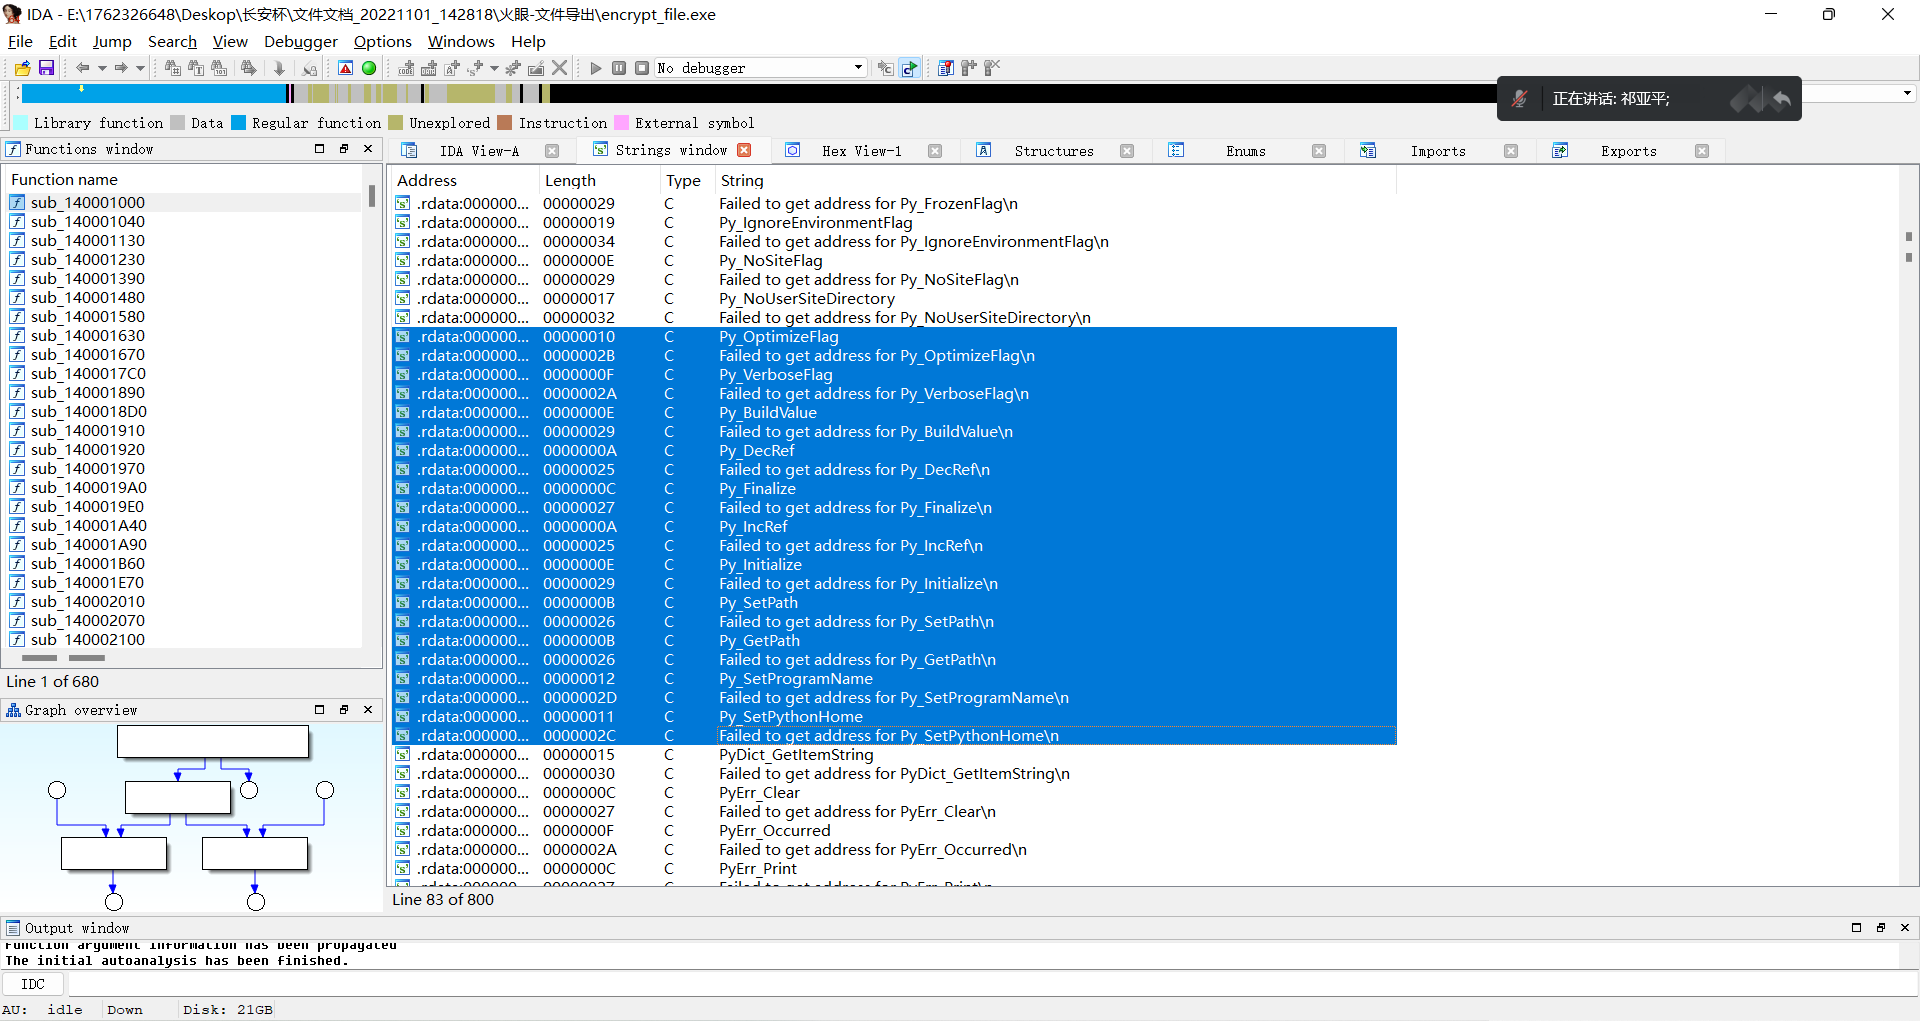The width and height of the screenshot is (1920, 1021).
Task: Click the undefine X toolbar icon
Action: 560,68
